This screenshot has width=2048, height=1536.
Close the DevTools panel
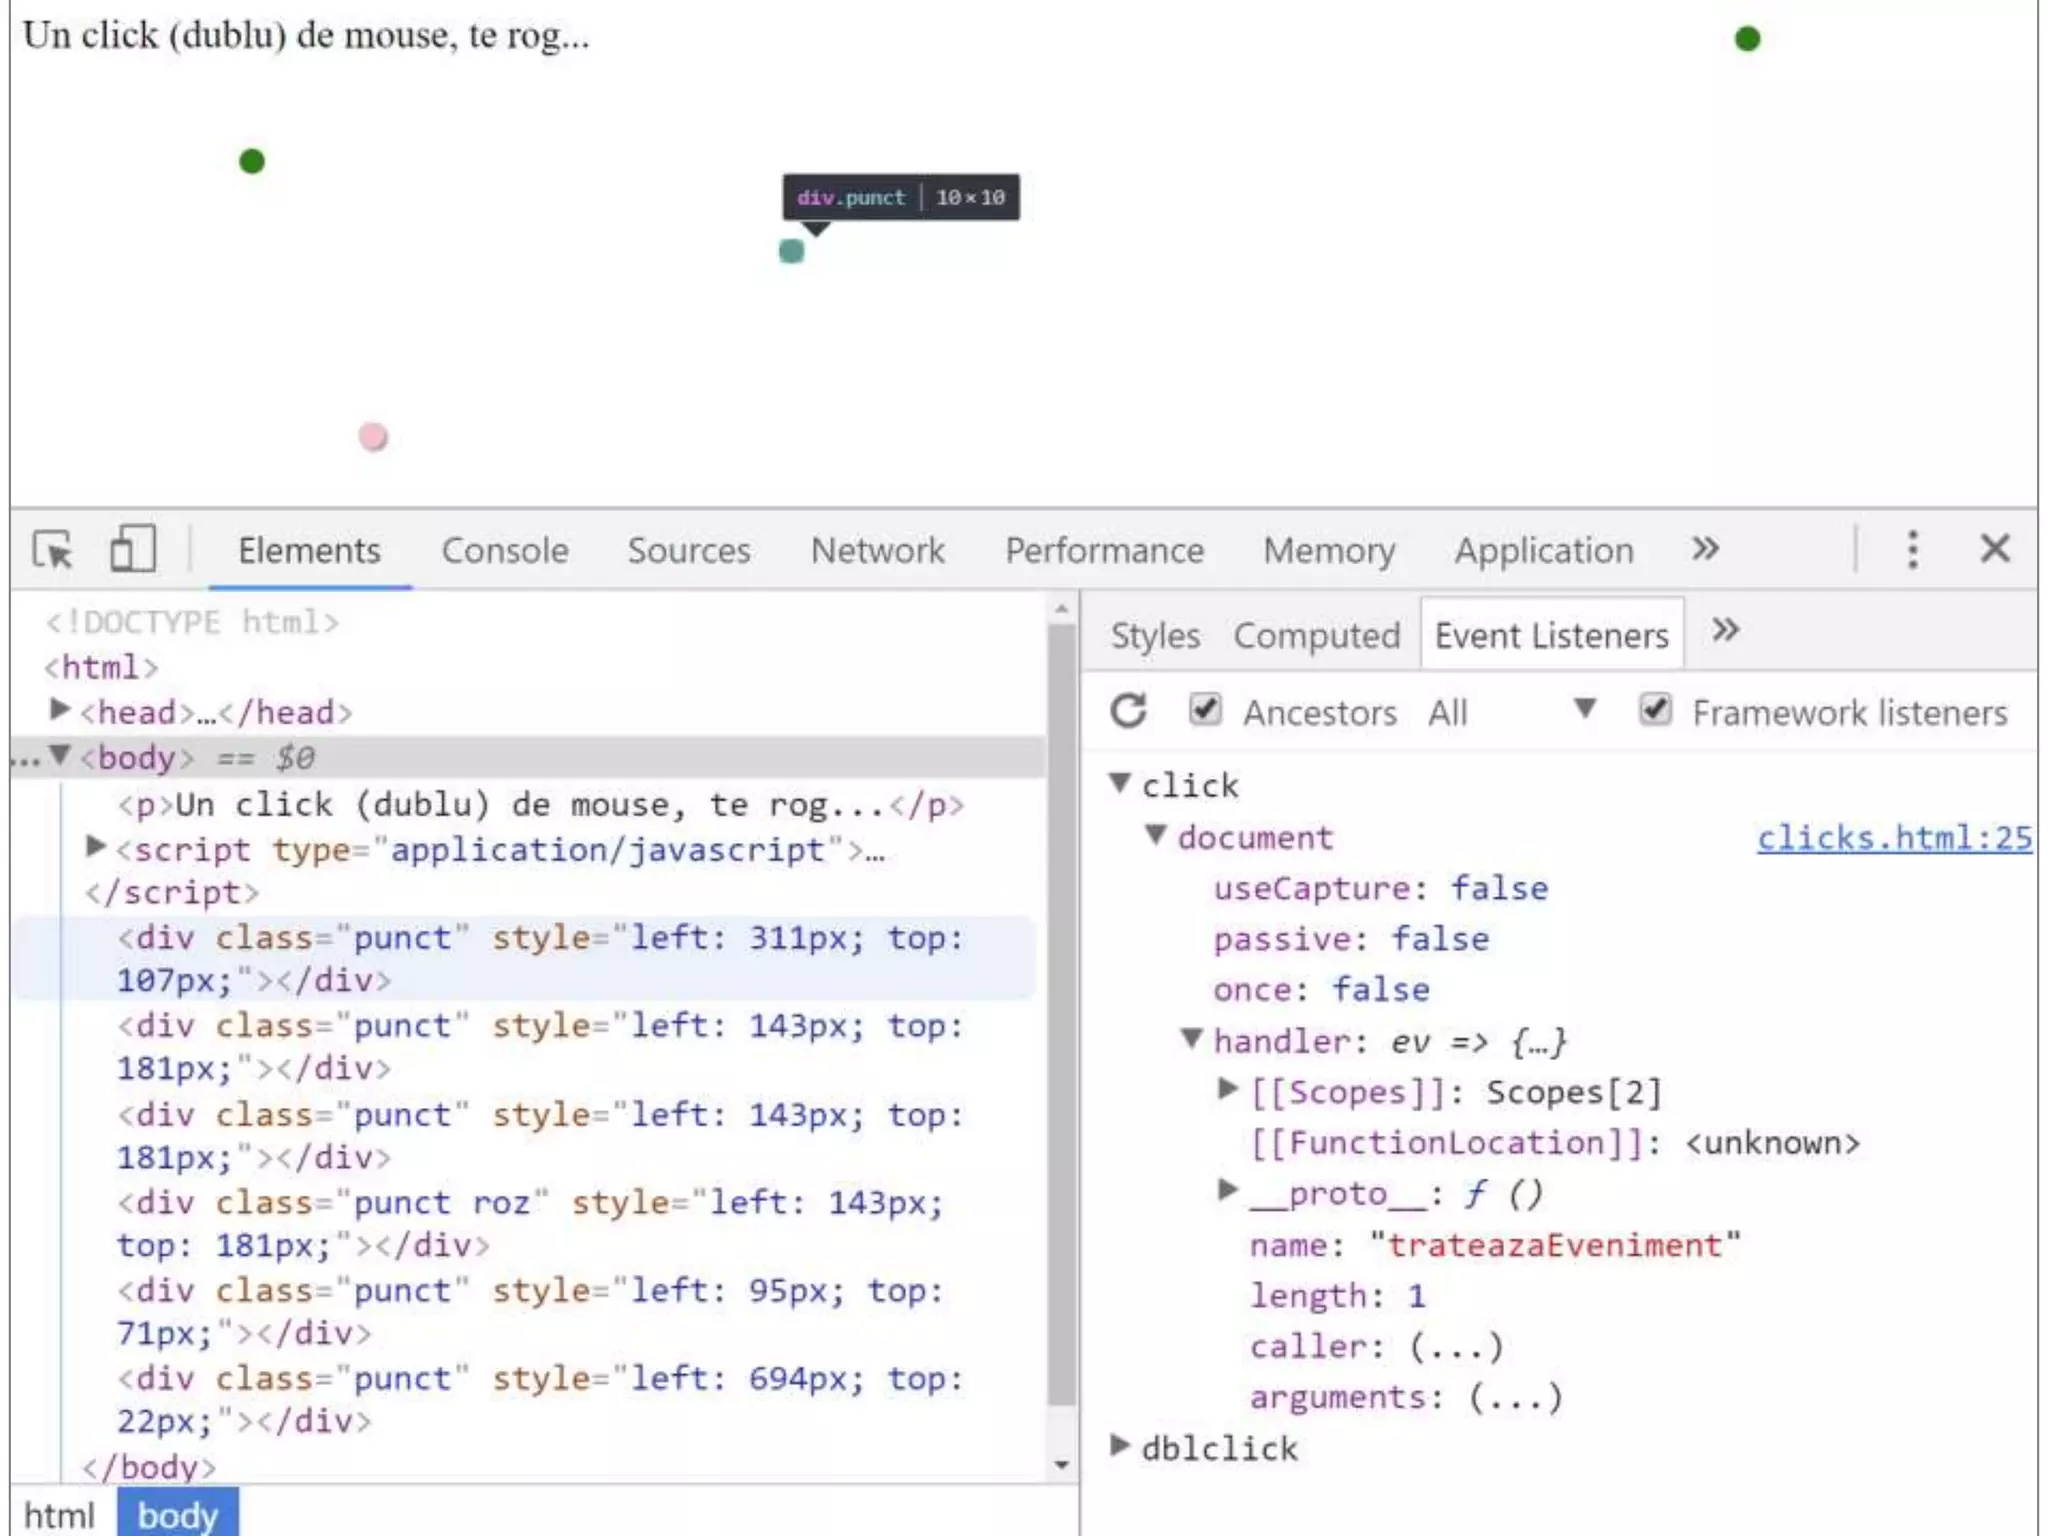click(x=1994, y=548)
